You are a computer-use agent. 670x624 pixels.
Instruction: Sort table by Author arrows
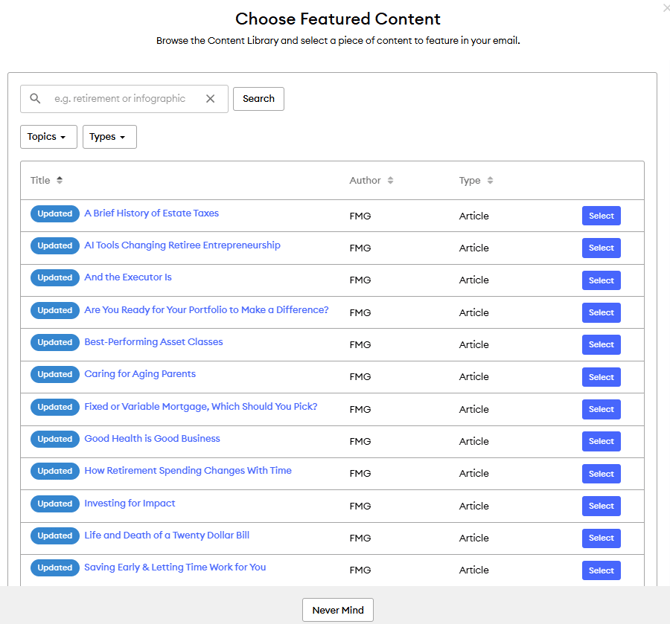tap(390, 180)
